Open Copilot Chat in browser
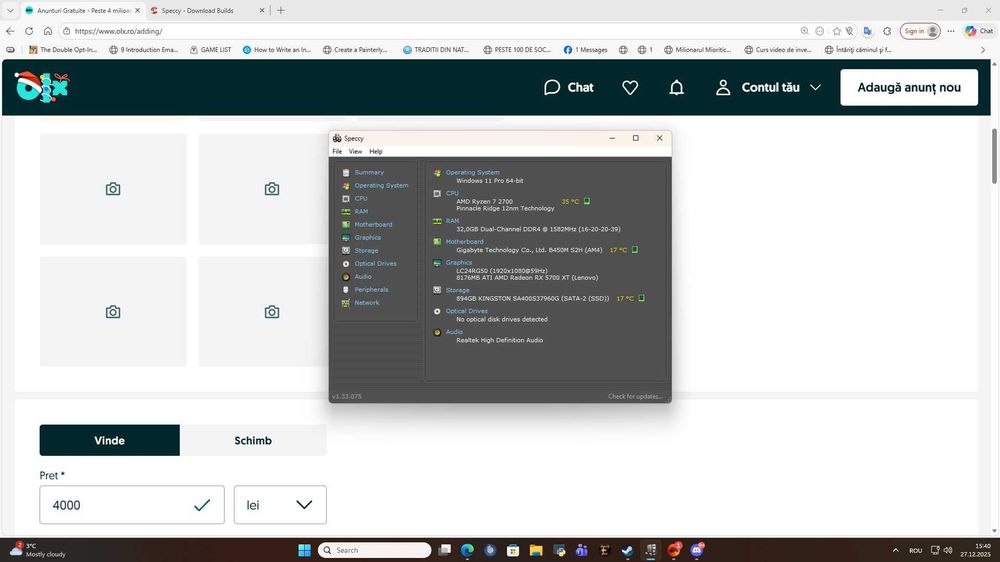The height and width of the screenshot is (562, 1000). 979,31
